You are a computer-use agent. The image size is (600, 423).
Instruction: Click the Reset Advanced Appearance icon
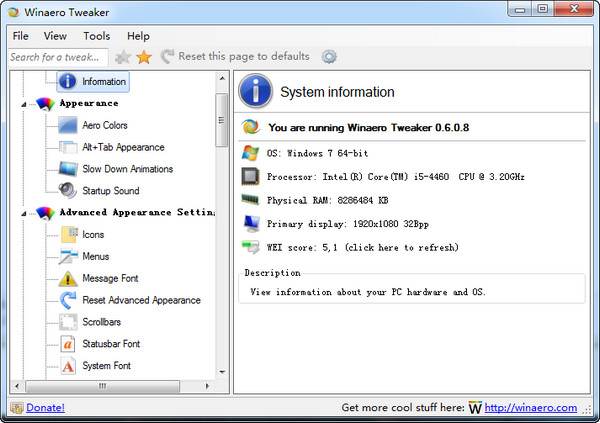point(67,300)
